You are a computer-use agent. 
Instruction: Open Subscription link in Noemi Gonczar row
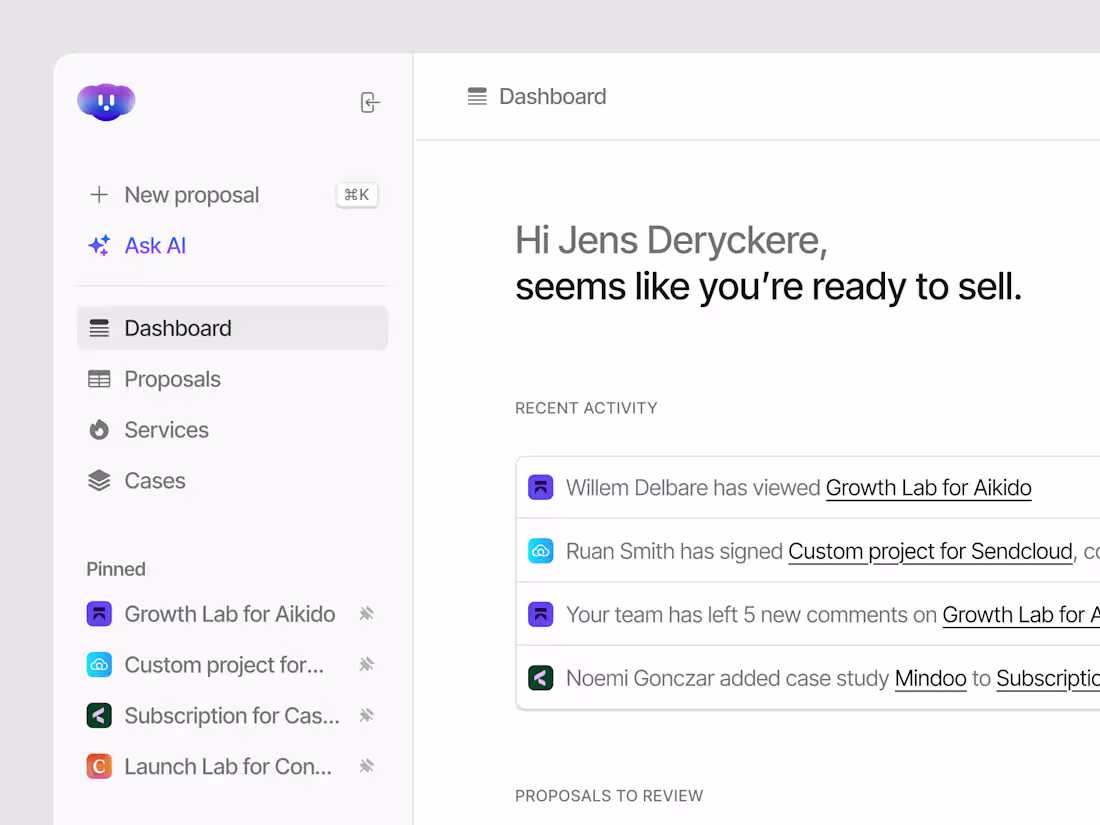coord(1048,678)
